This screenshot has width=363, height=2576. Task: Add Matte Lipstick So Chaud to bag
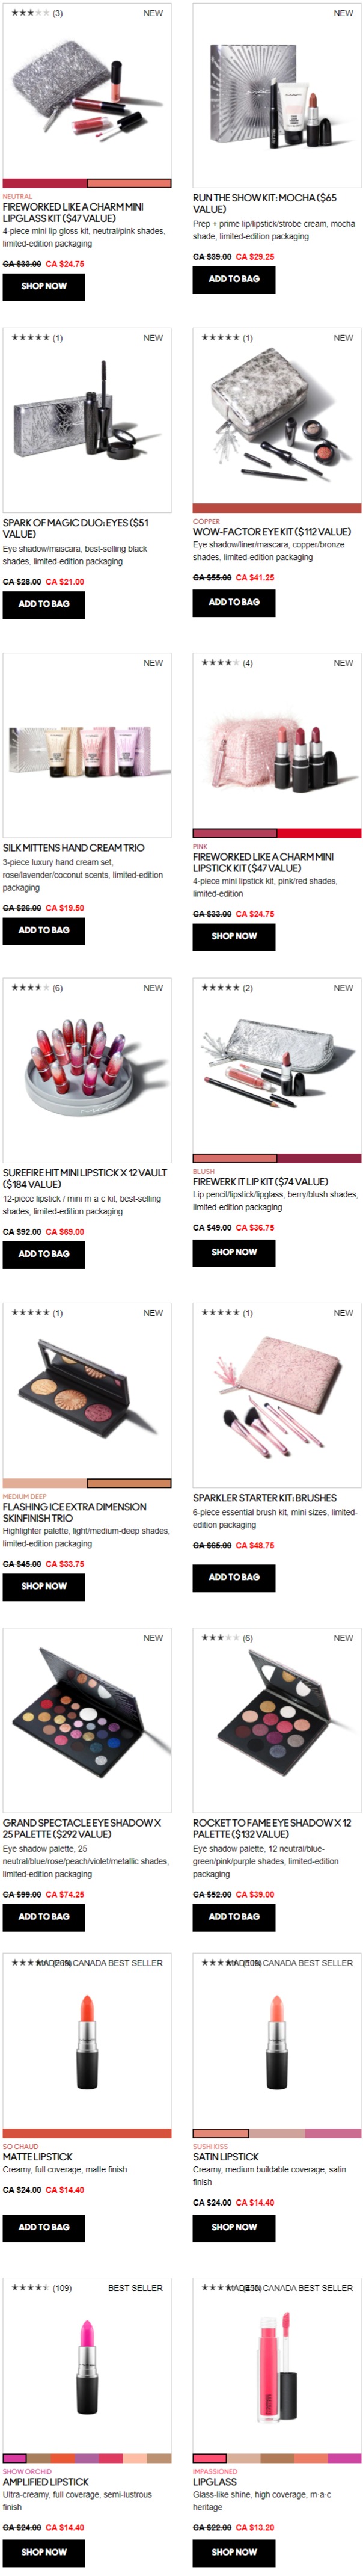pos(44,2227)
